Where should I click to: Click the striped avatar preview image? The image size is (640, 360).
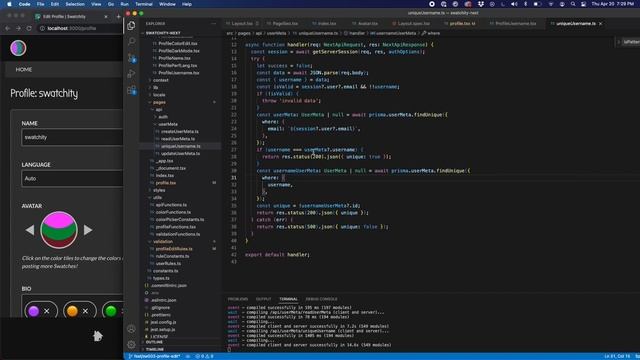coord(59,230)
